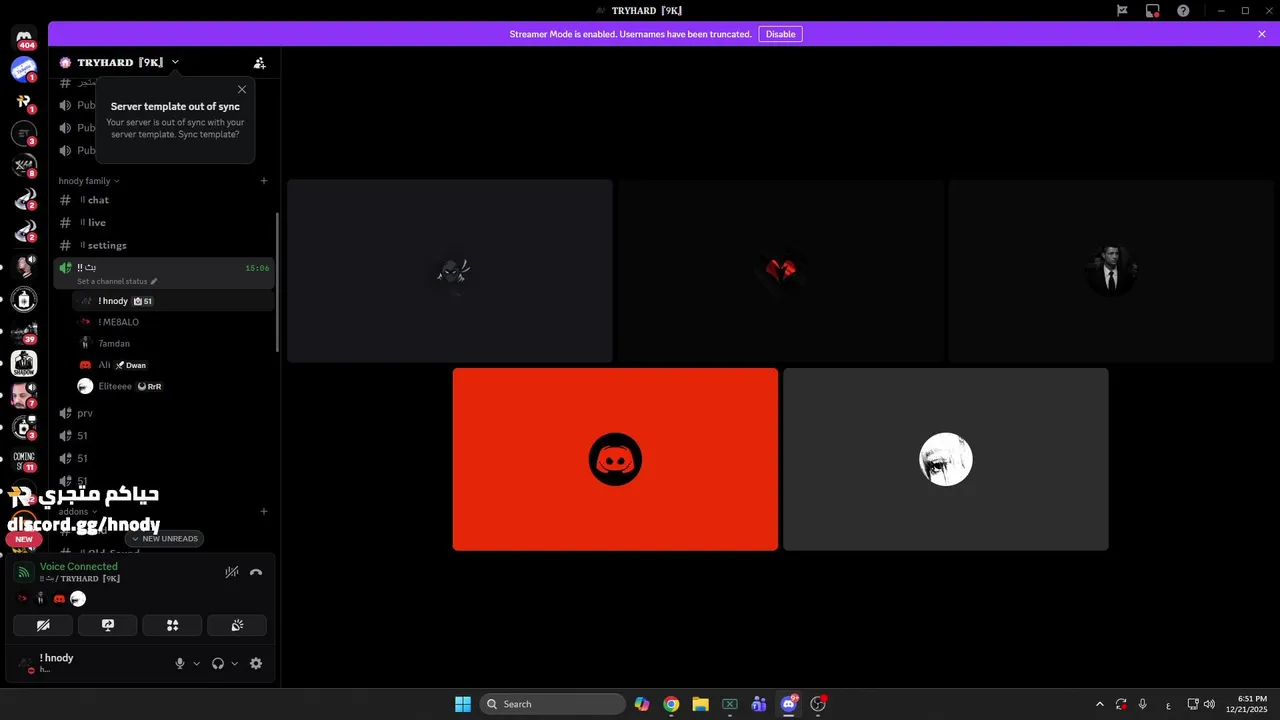Viewport: 1280px width, 720px height.
Task: Open the Quests flag icon in title bar
Action: point(1122,10)
